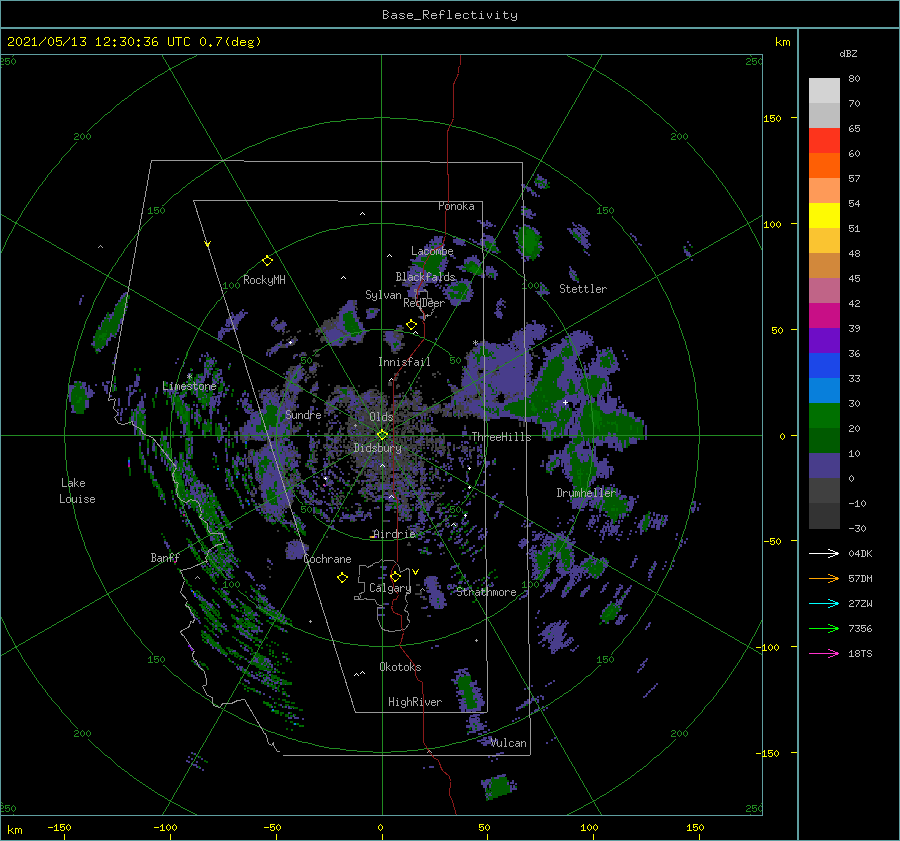Click the Ponoka town label
Viewport: 900px width, 841px height.
(x=456, y=206)
